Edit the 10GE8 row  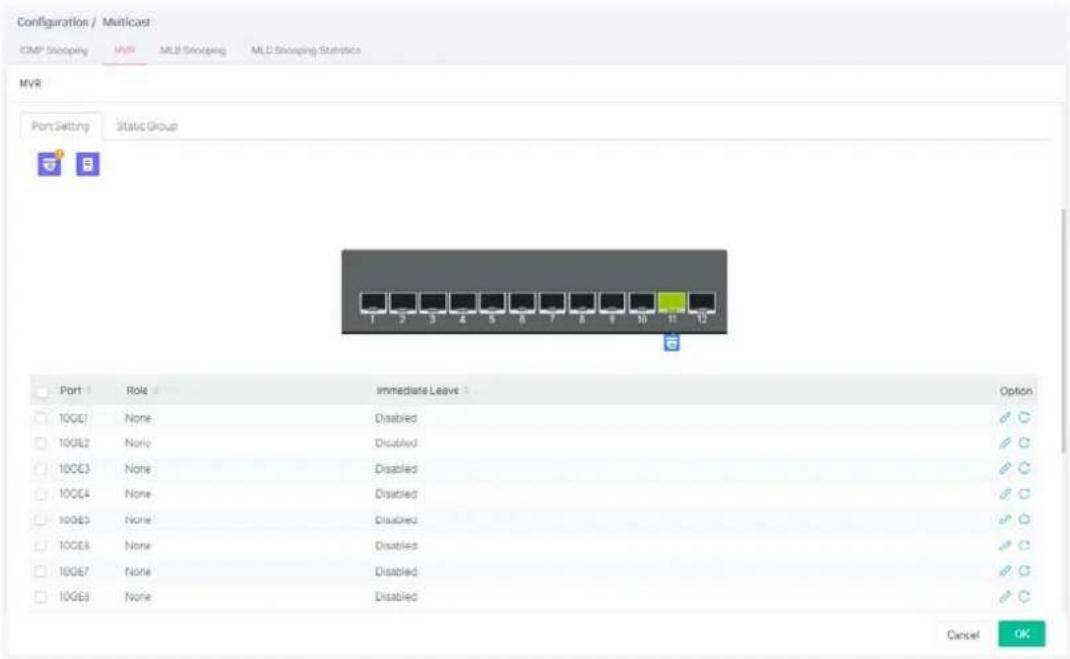(x=1004, y=597)
